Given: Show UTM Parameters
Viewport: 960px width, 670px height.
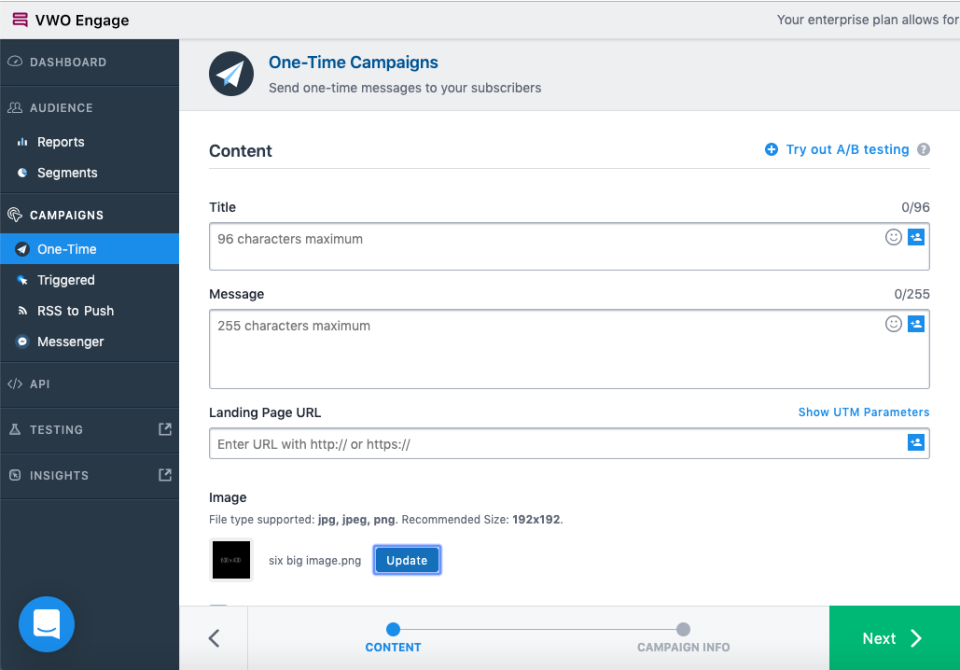Looking at the screenshot, I should point(863,412).
